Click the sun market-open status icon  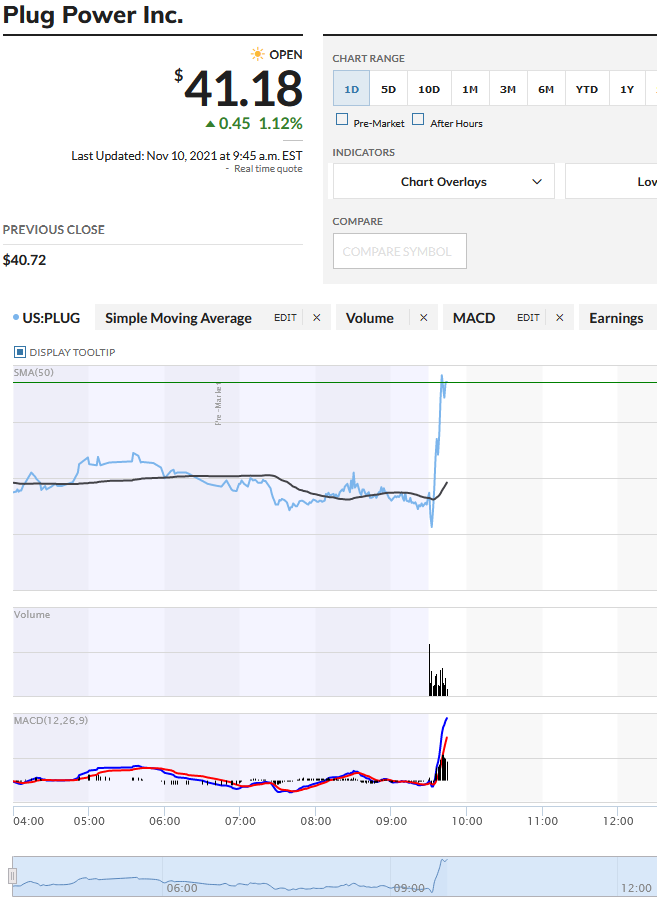pyautogui.click(x=257, y=54)
